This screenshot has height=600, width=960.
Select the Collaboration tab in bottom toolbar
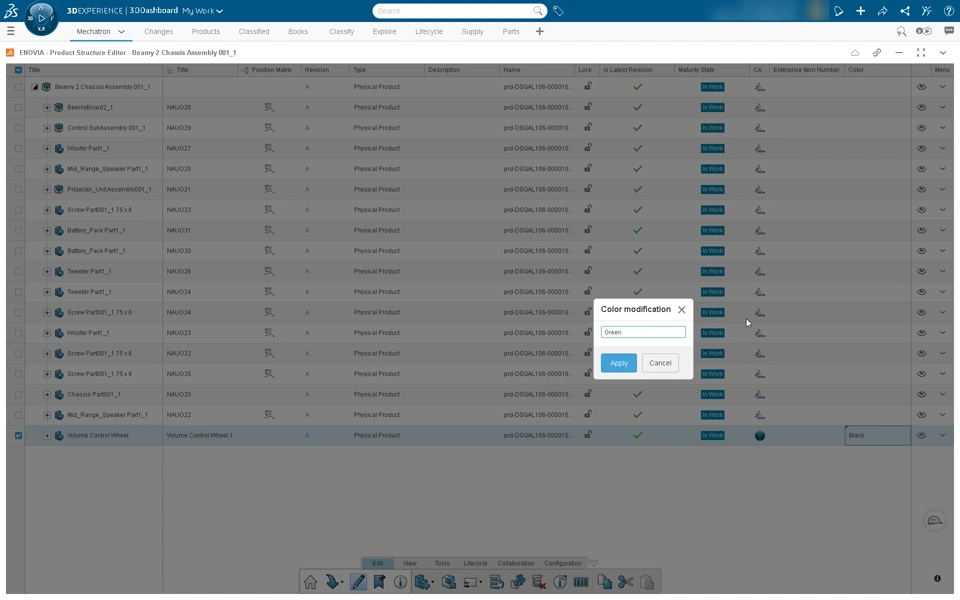coord(516,563)
